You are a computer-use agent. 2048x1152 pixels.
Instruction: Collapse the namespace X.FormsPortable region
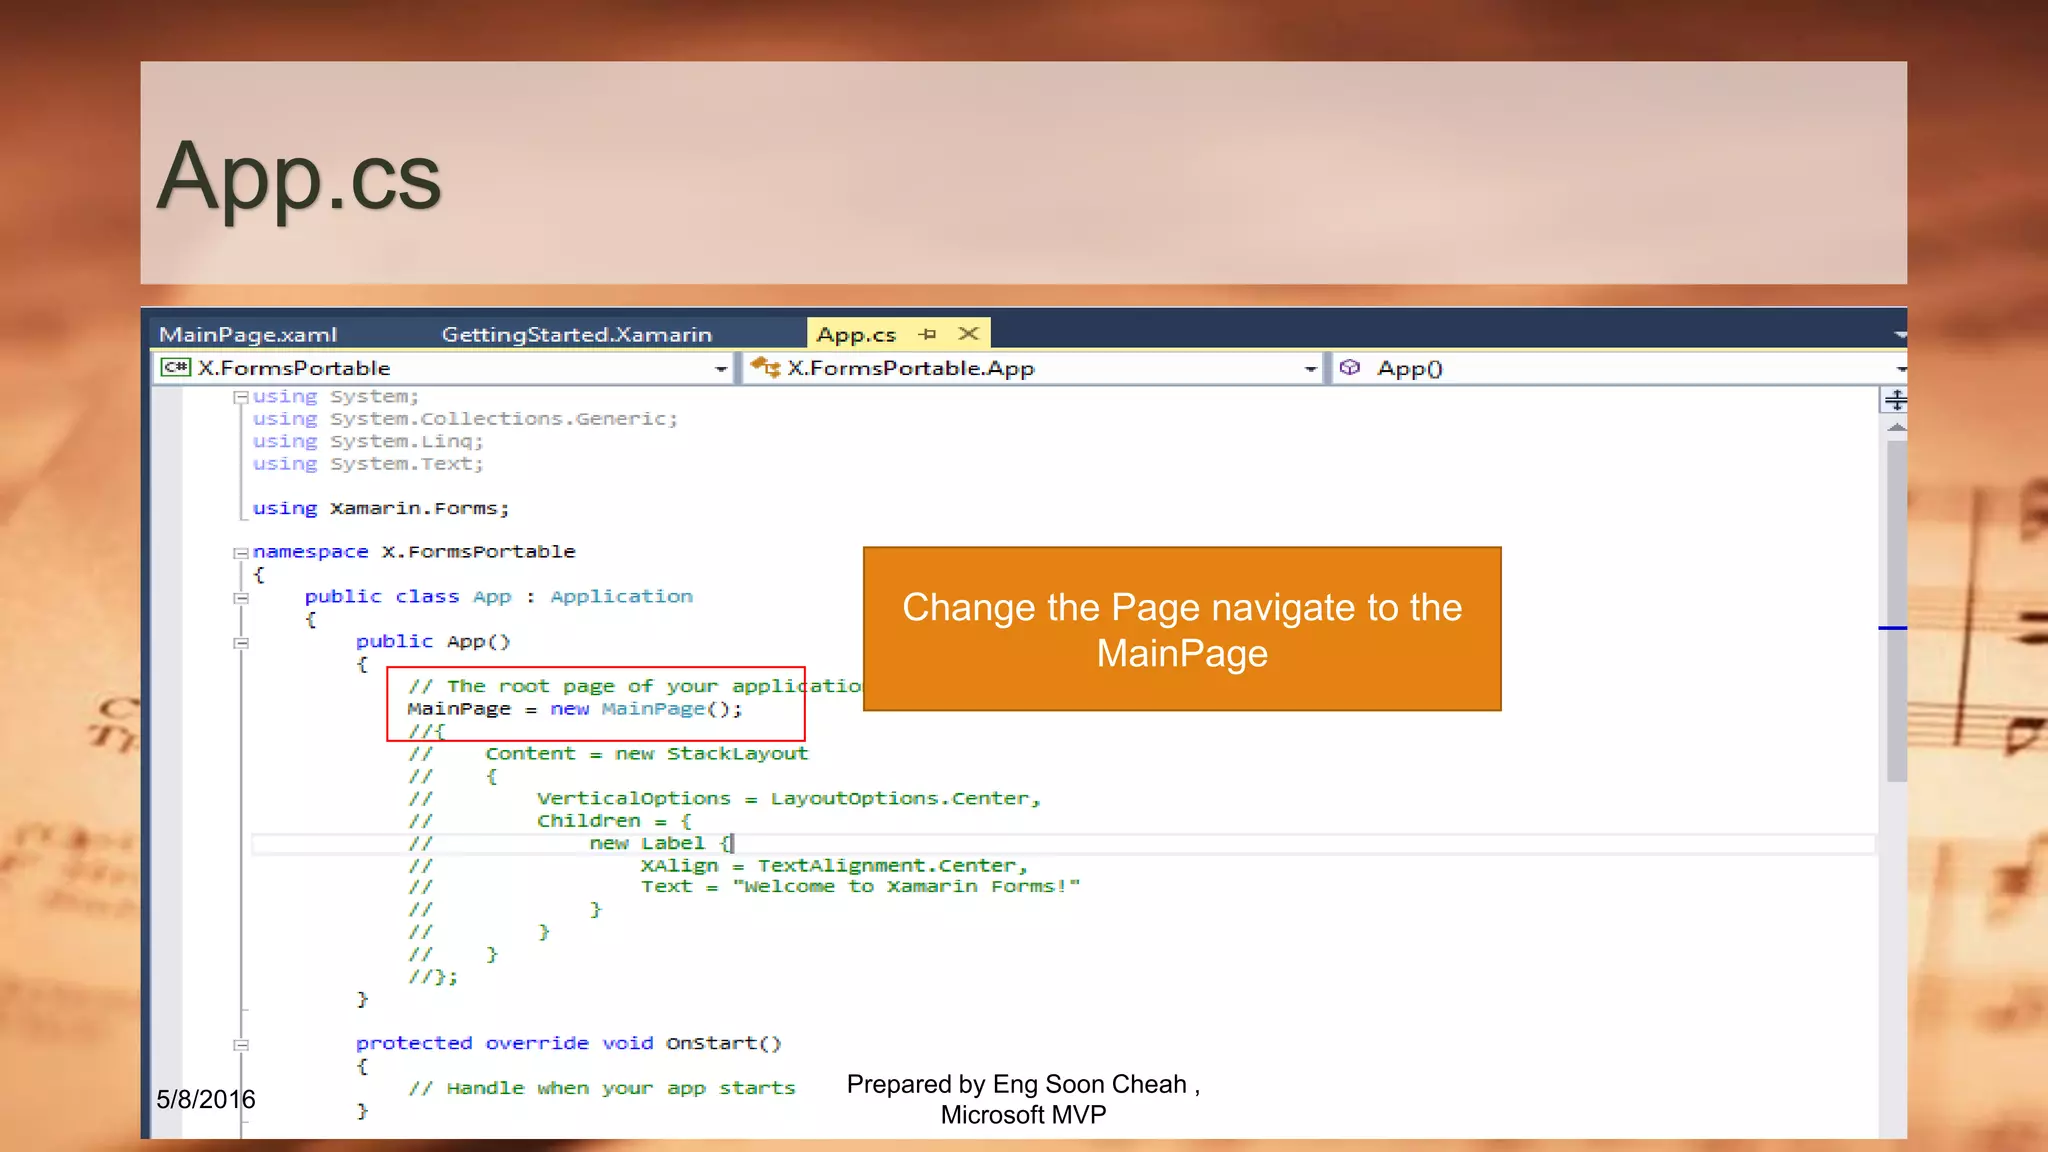click(241, 553)
